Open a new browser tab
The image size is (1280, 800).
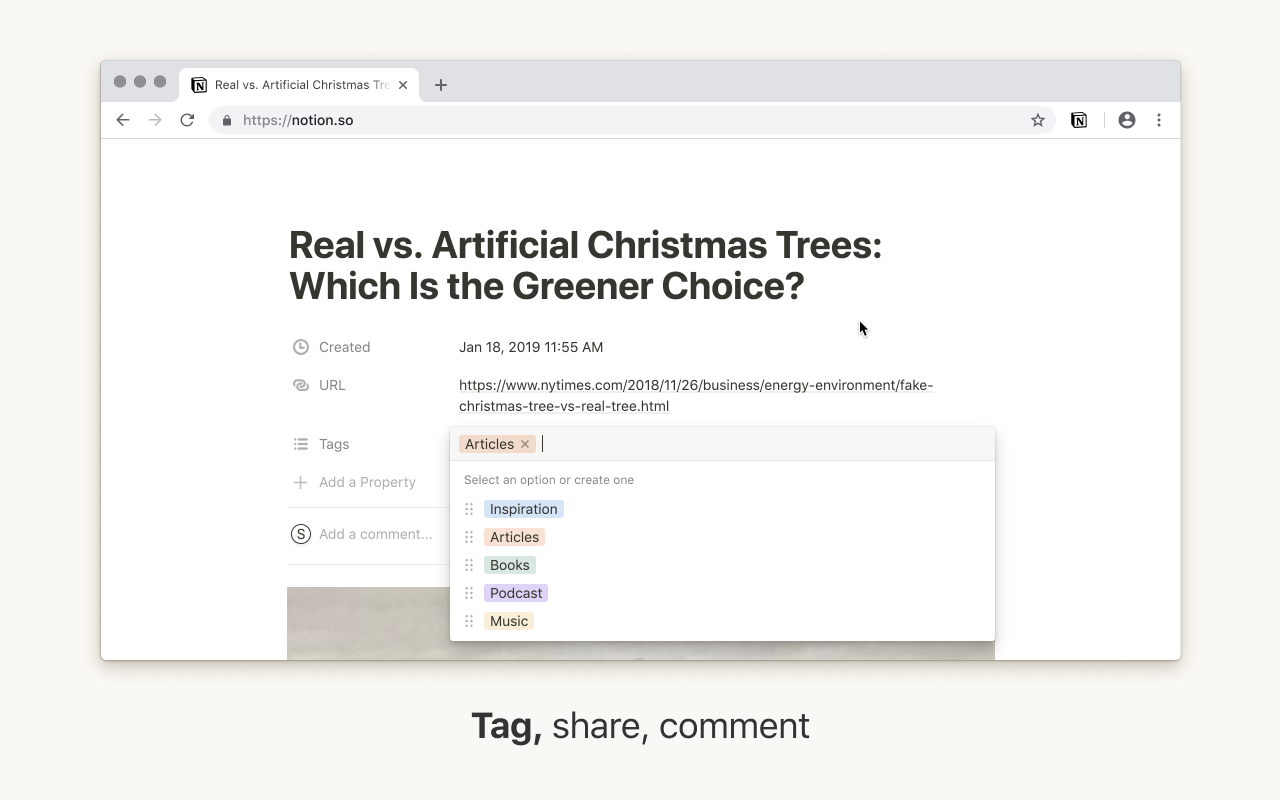[441, 85]
